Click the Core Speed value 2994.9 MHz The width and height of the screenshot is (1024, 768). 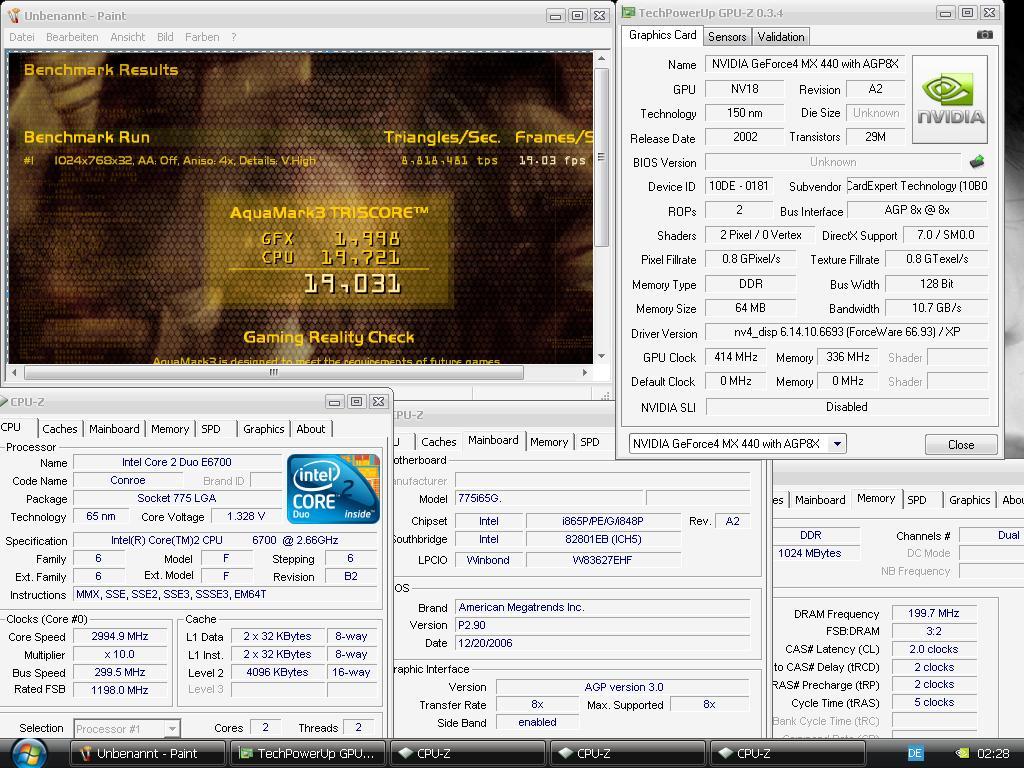(120, 636)
